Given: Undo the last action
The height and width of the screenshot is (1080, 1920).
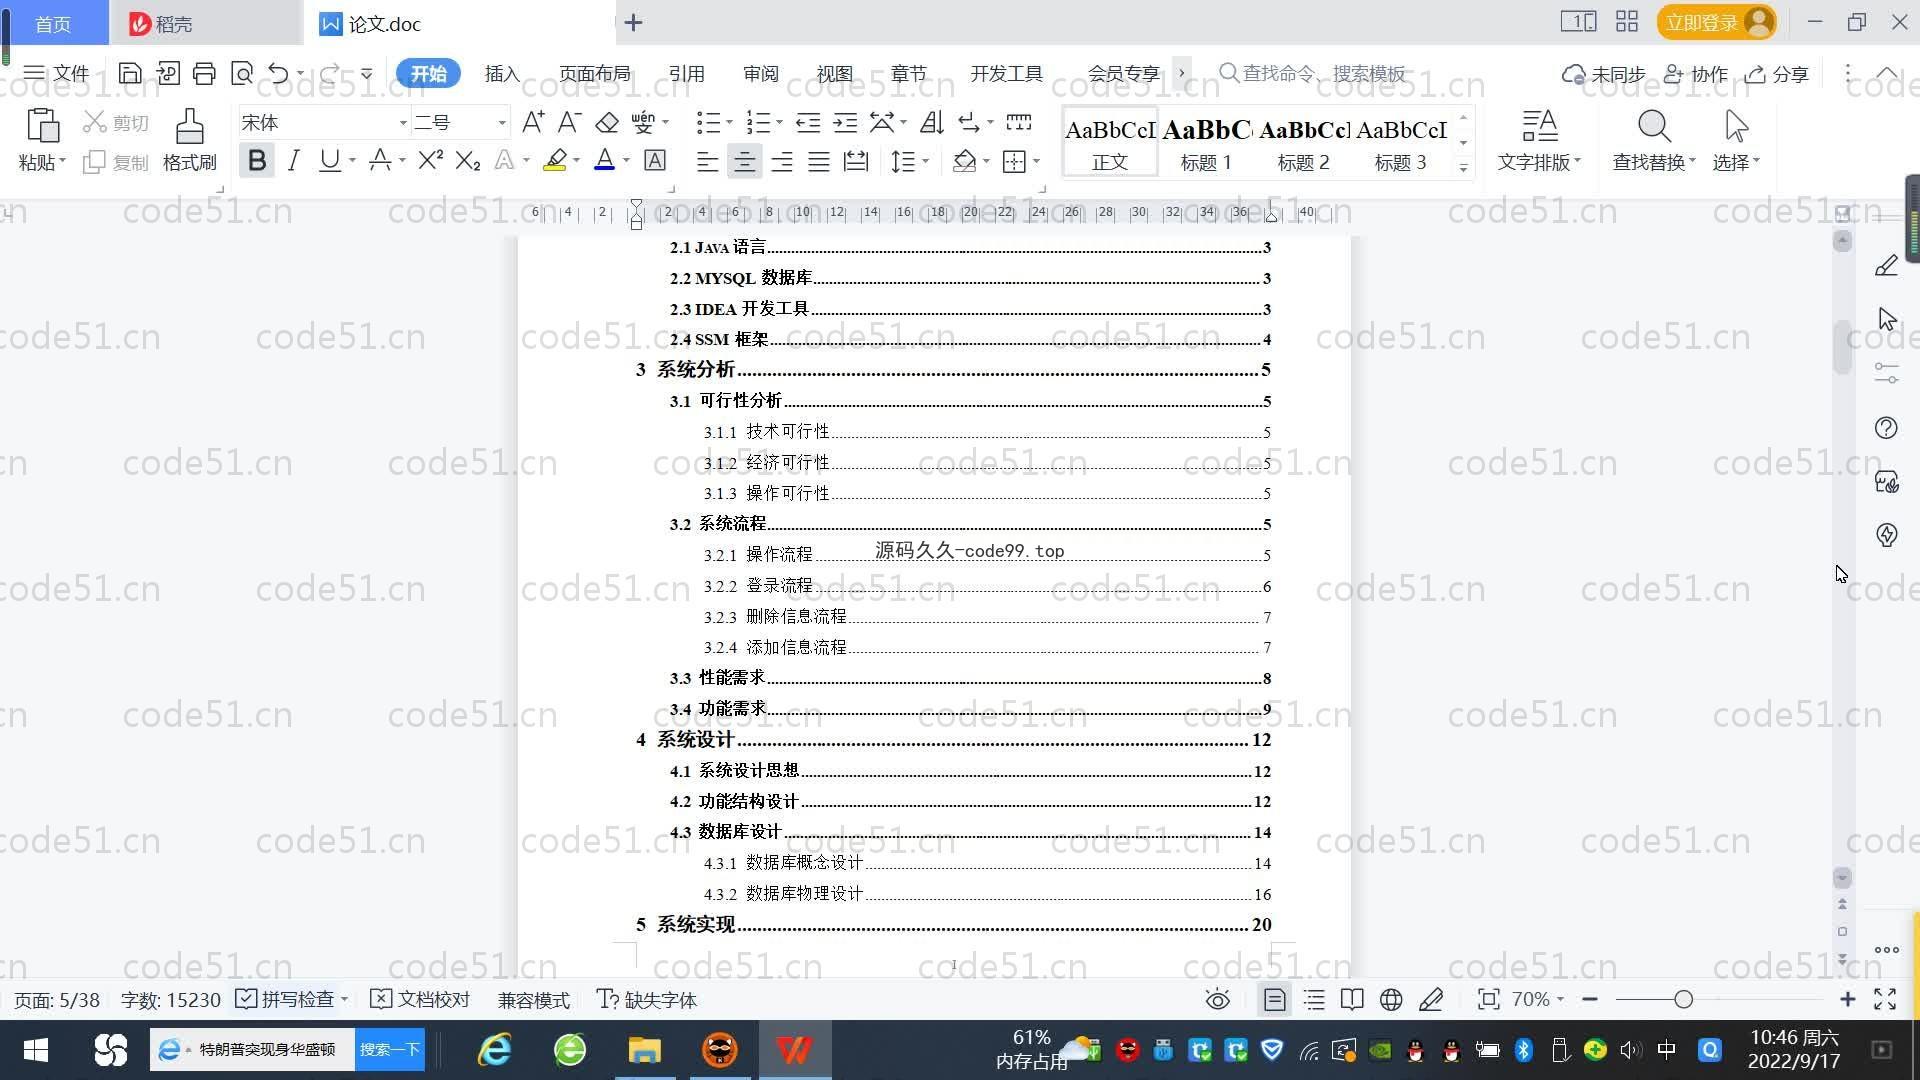Looking at the screenshot, I should click(x=278, y=73).
